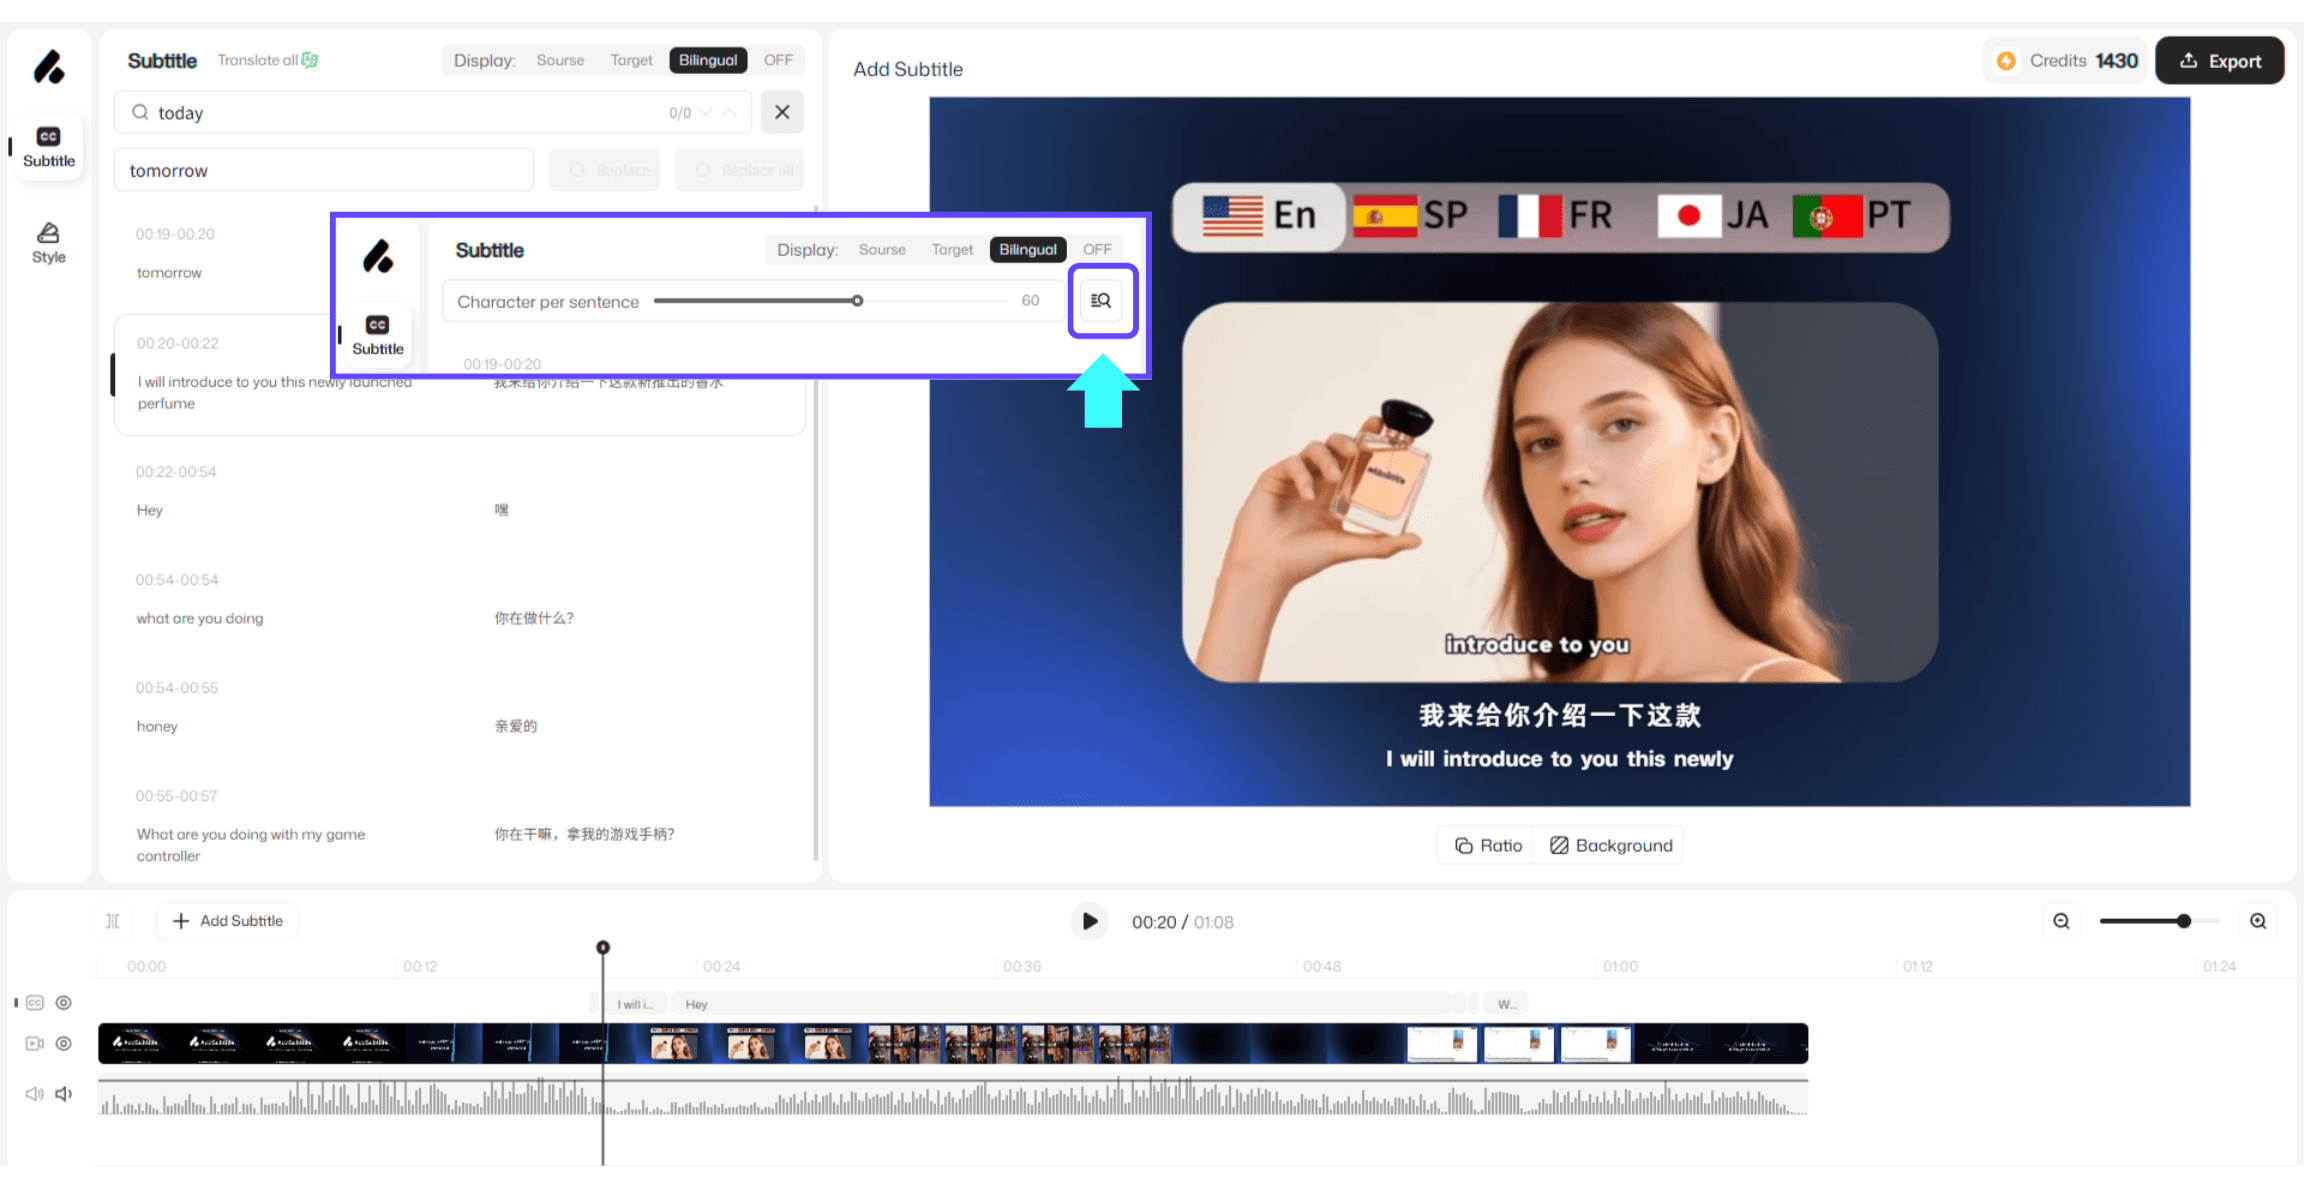Click the search-and-replace icon in the highlighted popup
The width and height of the screenshot is (2304, 1184).
[x=1101, y=300]
